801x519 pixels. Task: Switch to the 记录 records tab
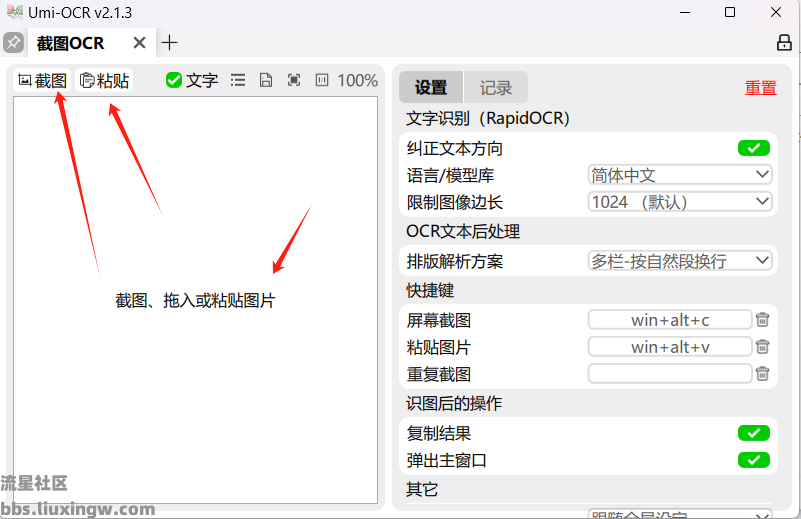coord(496,87)
